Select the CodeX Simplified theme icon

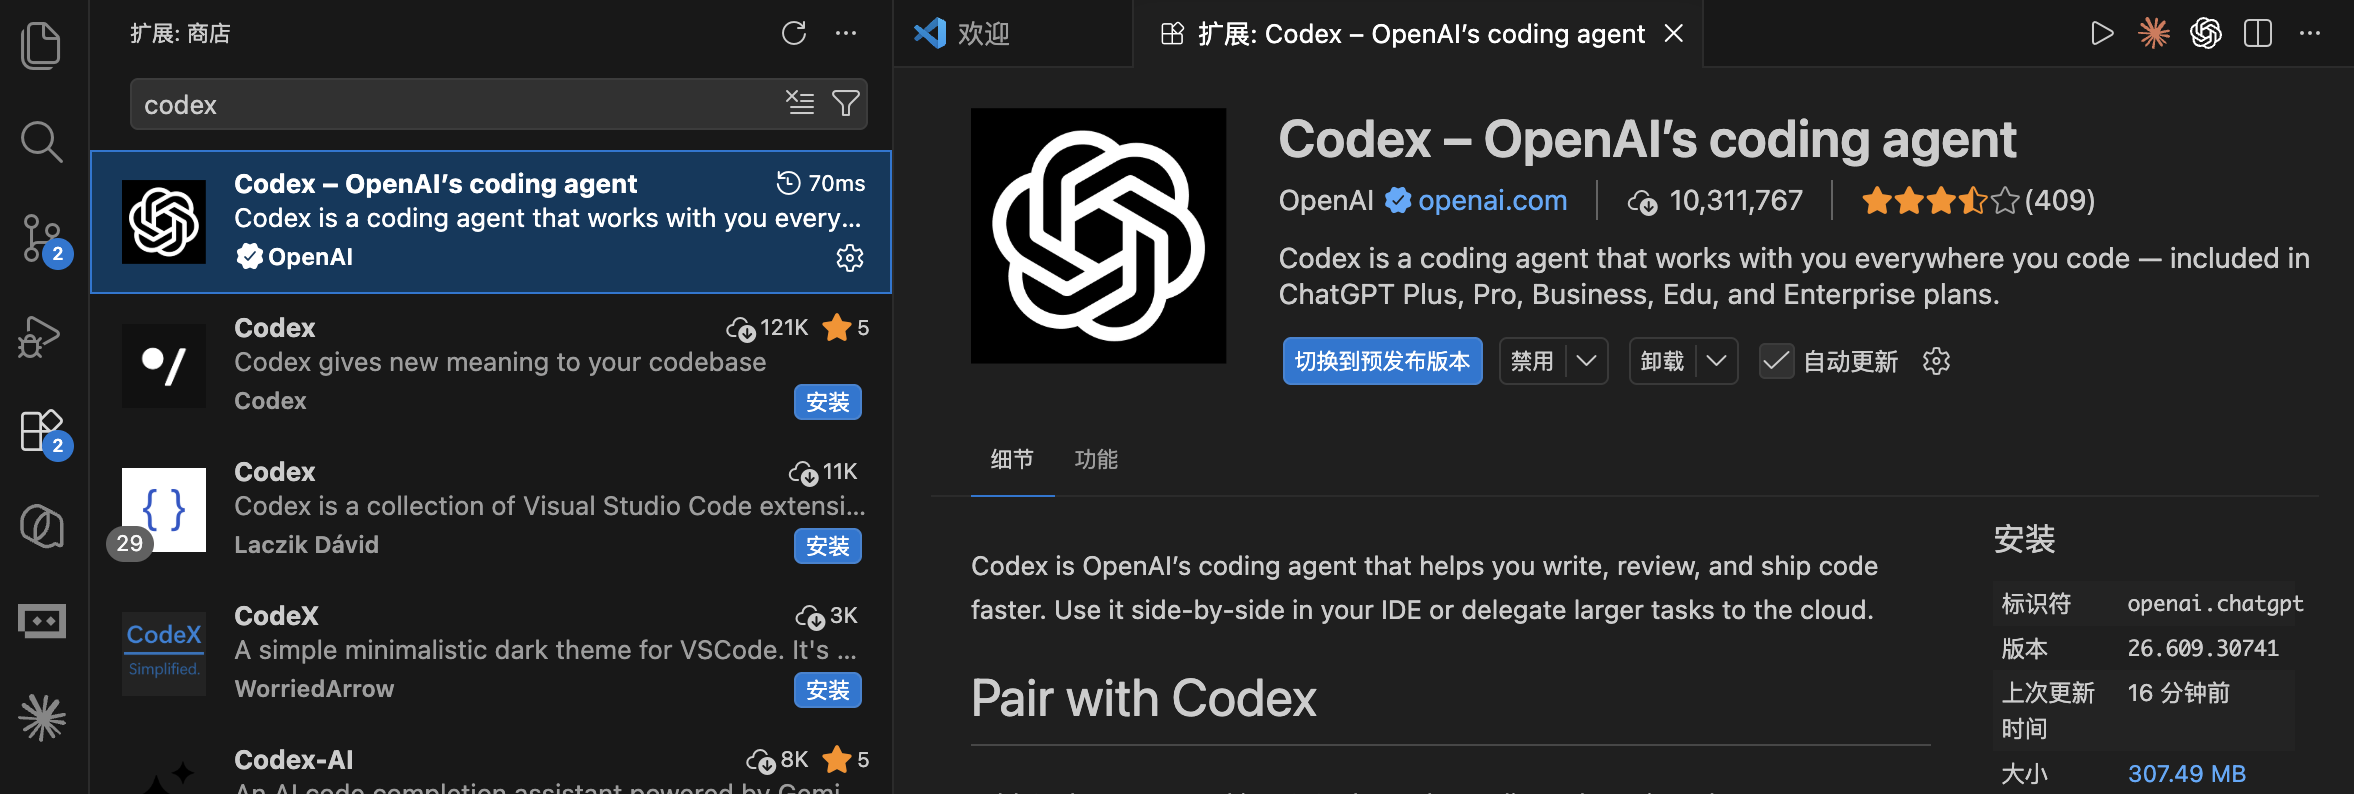(164, 653)
